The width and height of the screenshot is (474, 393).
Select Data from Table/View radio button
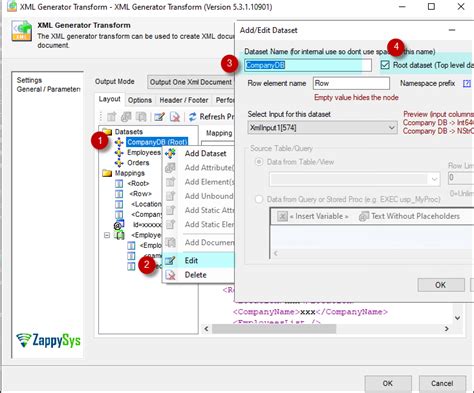(259, 162)
